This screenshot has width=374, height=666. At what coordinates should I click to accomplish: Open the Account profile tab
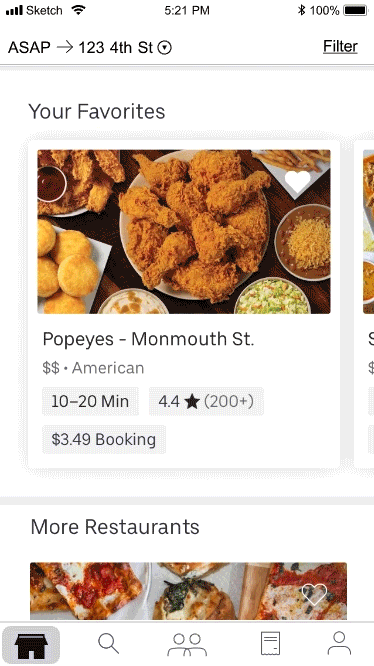[x=339, y=643]
